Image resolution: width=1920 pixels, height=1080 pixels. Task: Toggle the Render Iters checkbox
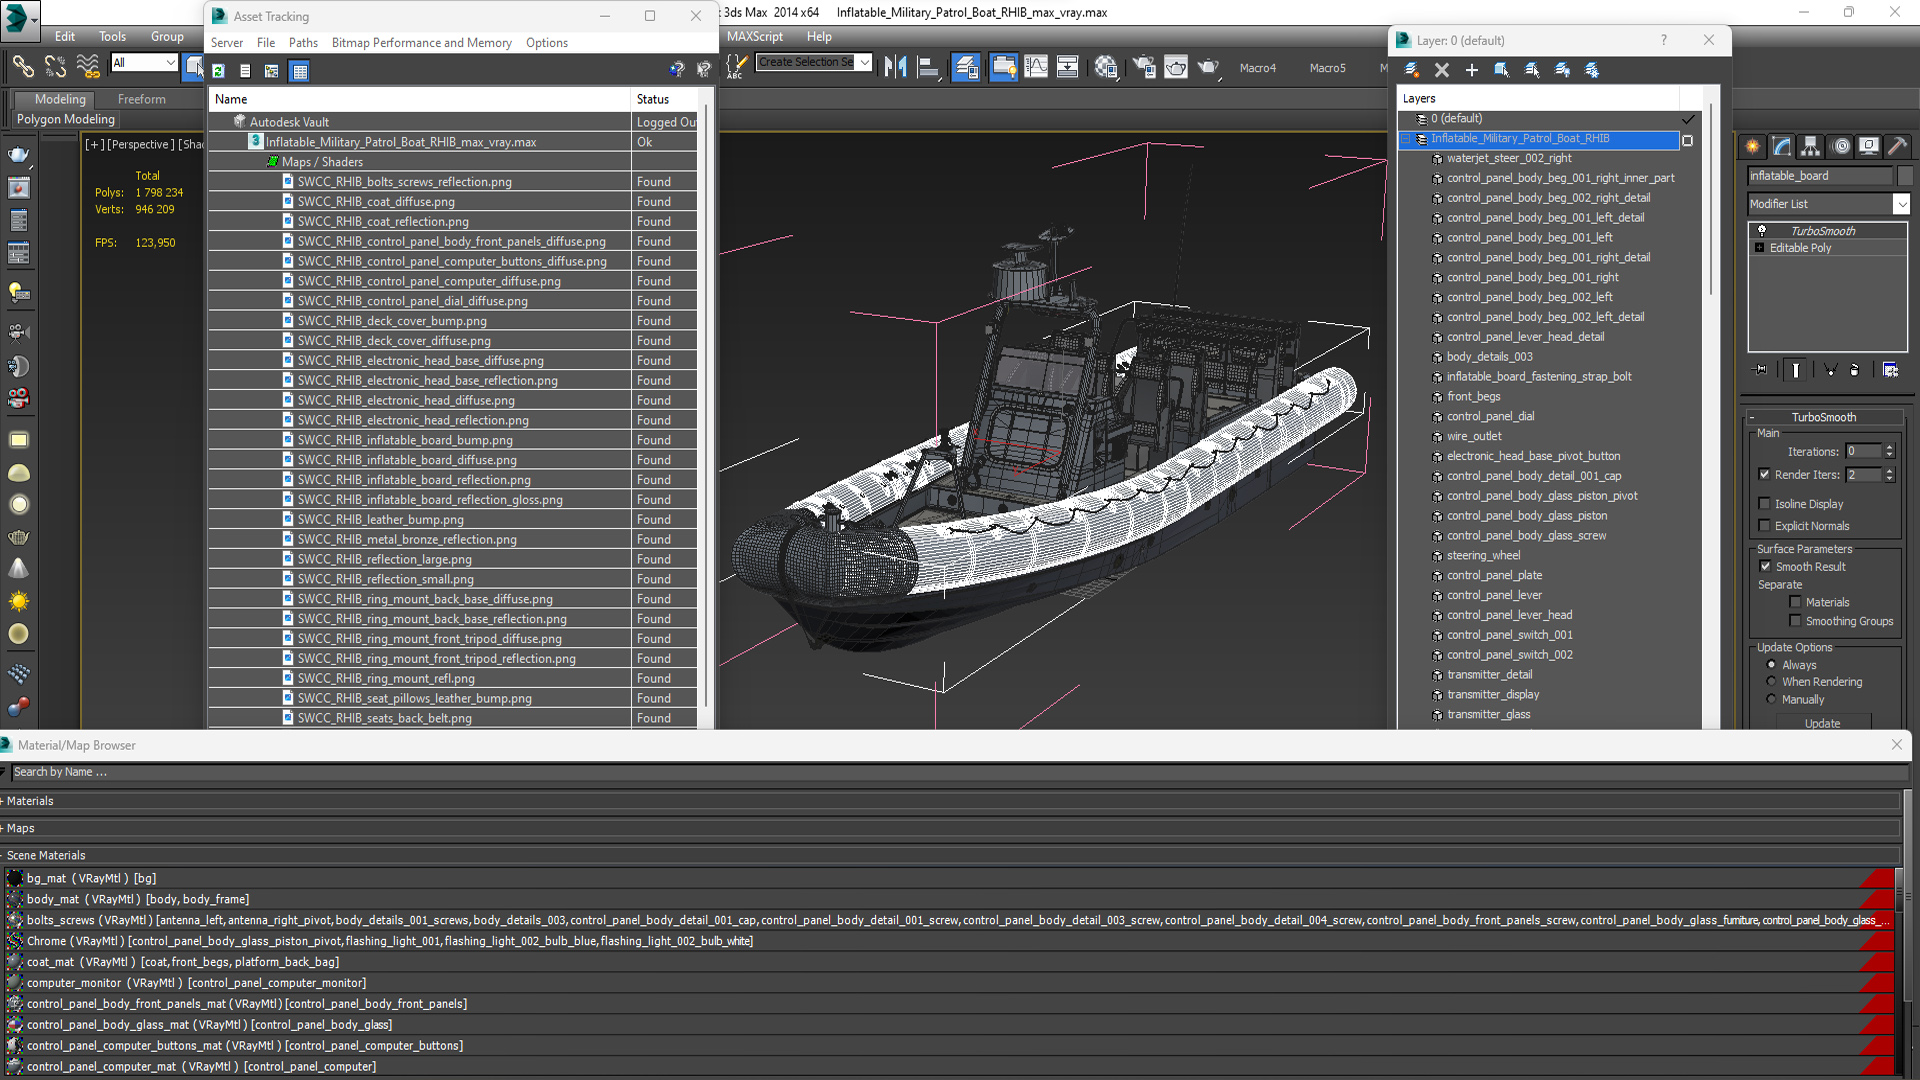coord(1764,475)
